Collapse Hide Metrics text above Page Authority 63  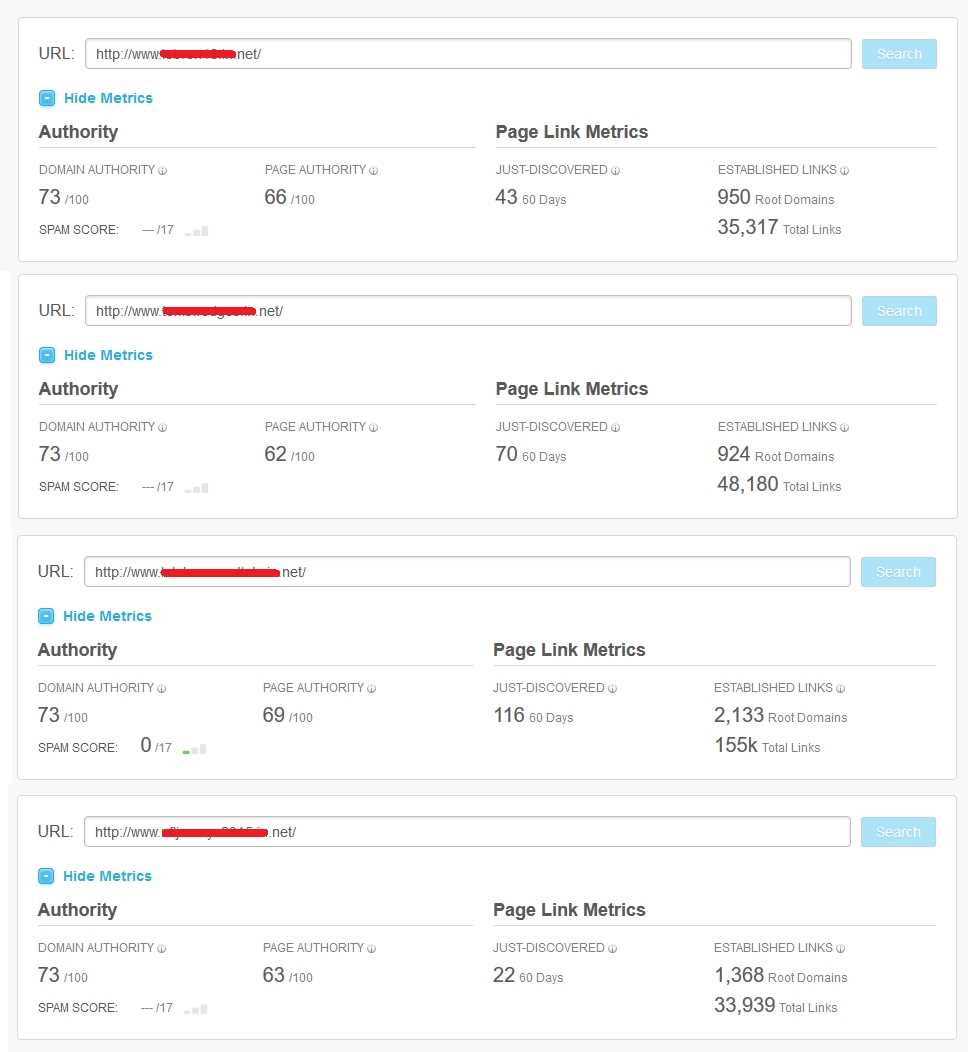pos(107,876)
